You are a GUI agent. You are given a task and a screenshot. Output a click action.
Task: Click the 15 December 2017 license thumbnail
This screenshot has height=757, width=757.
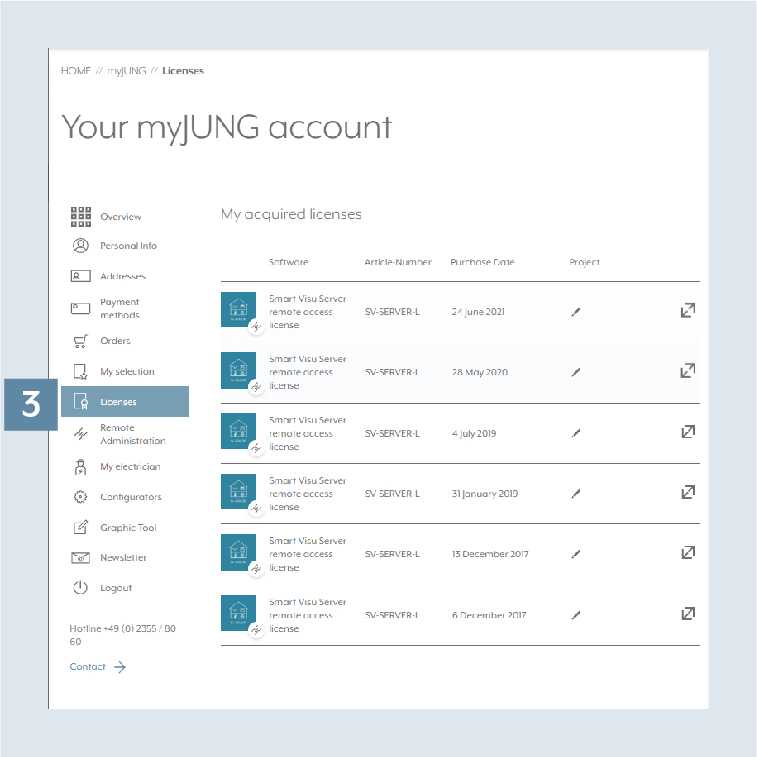238,552
